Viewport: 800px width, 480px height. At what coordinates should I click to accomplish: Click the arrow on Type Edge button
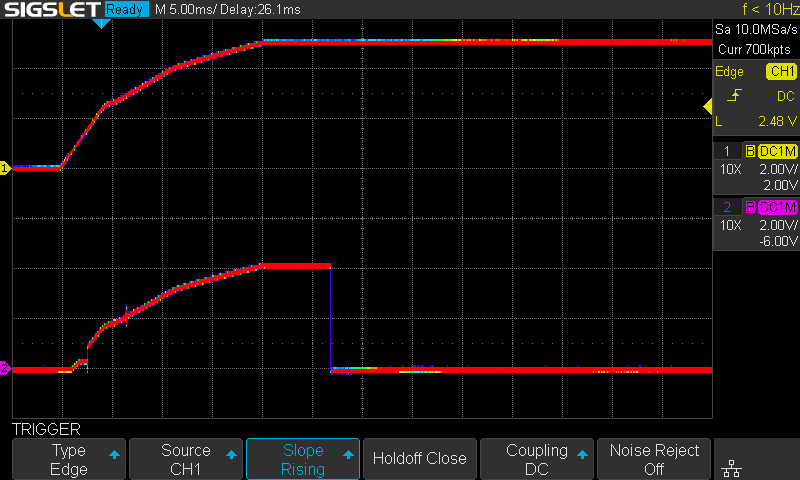click(x=114, y=454)
